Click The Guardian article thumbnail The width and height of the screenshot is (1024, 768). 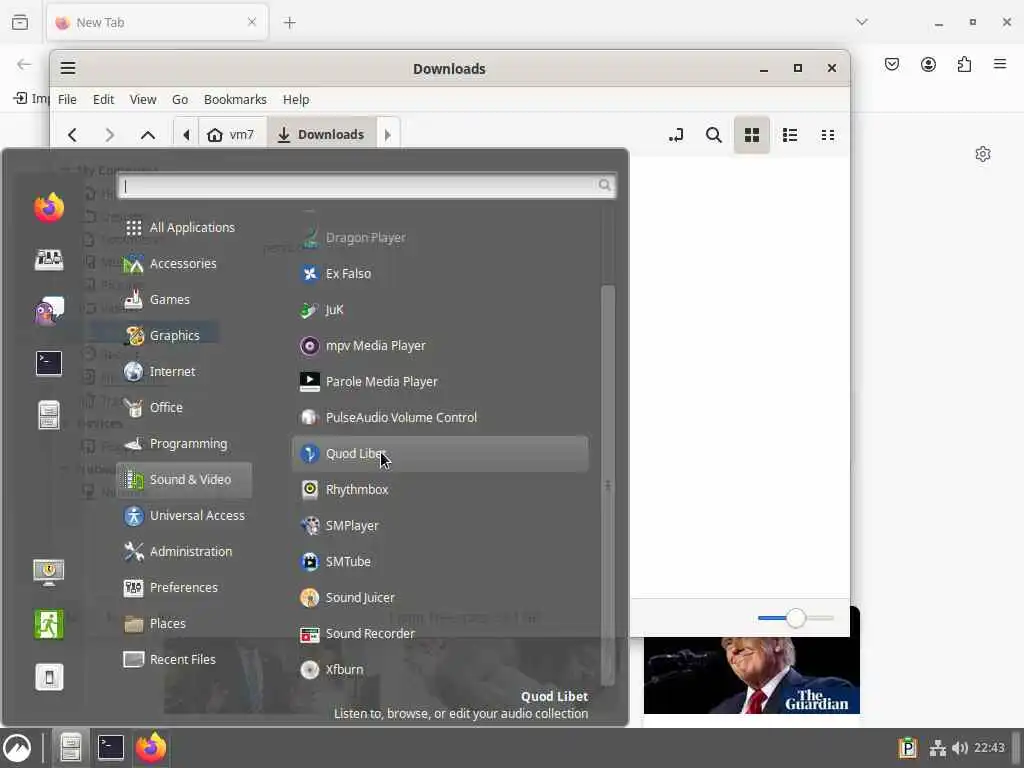[x=751, y=675]
